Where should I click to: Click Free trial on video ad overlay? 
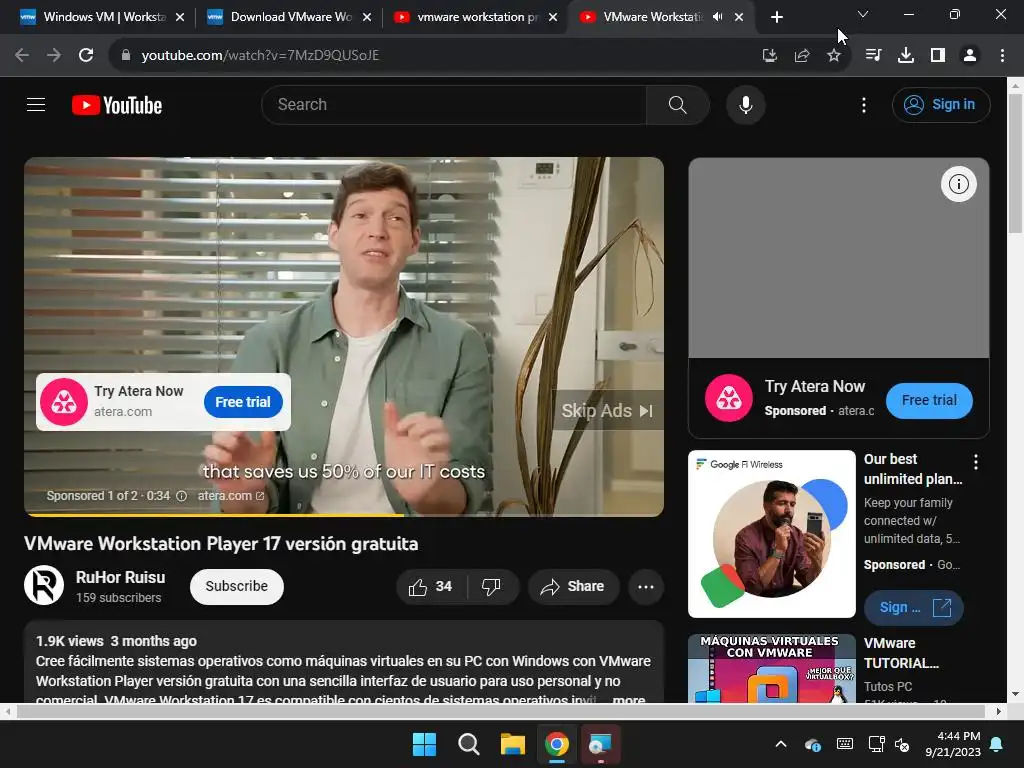coord(243,402)
